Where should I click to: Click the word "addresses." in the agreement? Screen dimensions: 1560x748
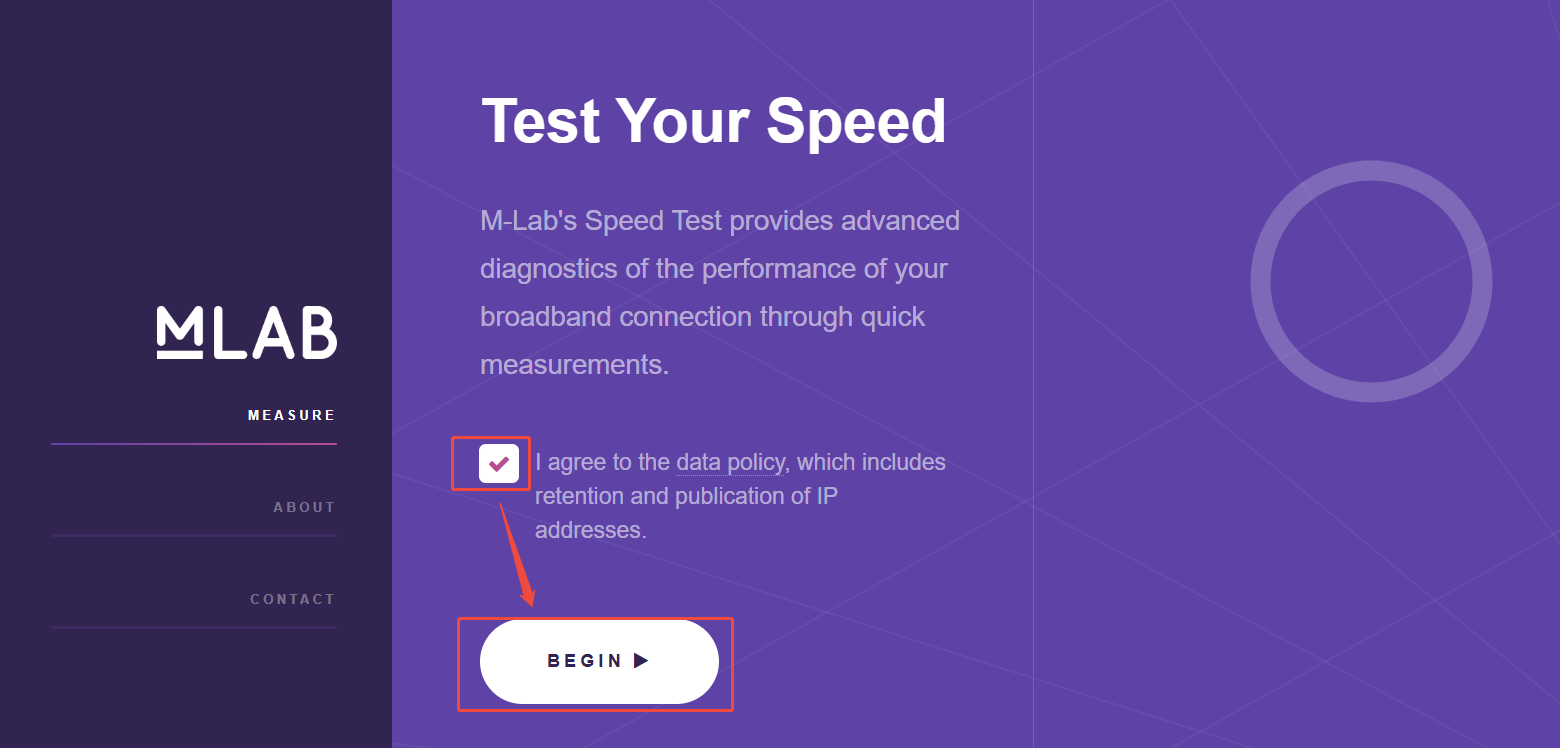pos(590,530)
